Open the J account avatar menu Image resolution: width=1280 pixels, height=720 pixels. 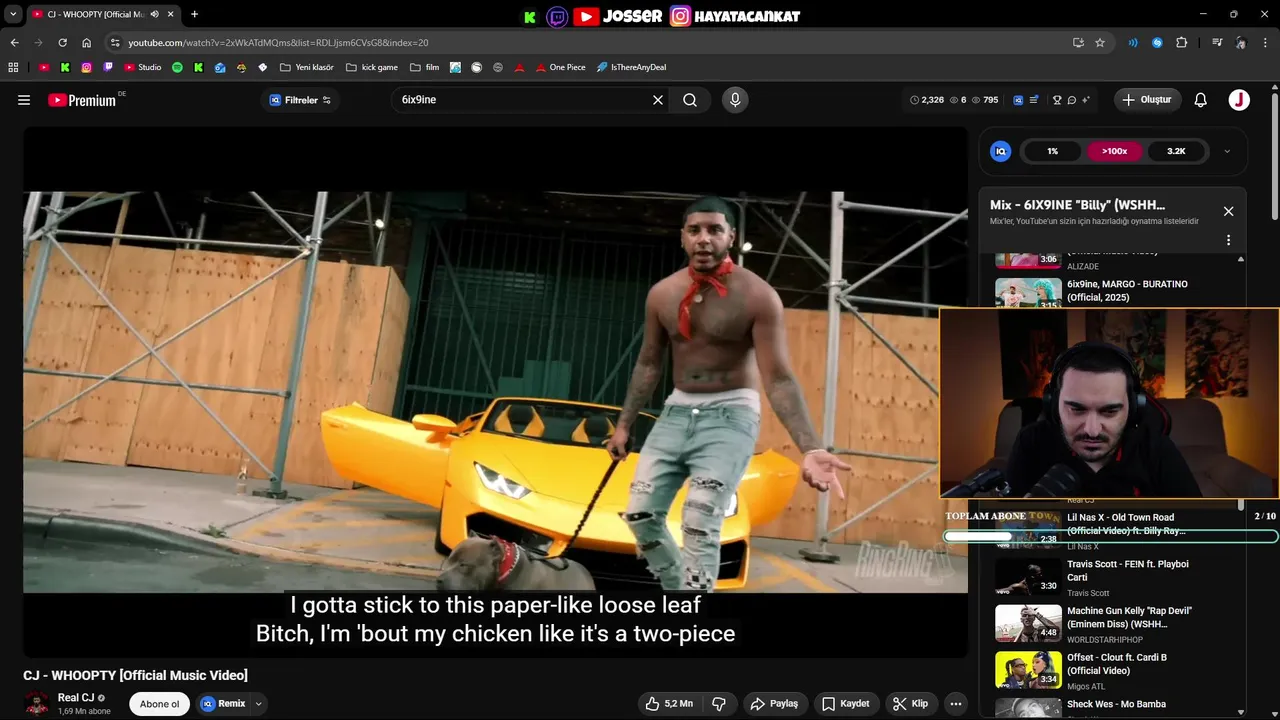[1239, 100]
